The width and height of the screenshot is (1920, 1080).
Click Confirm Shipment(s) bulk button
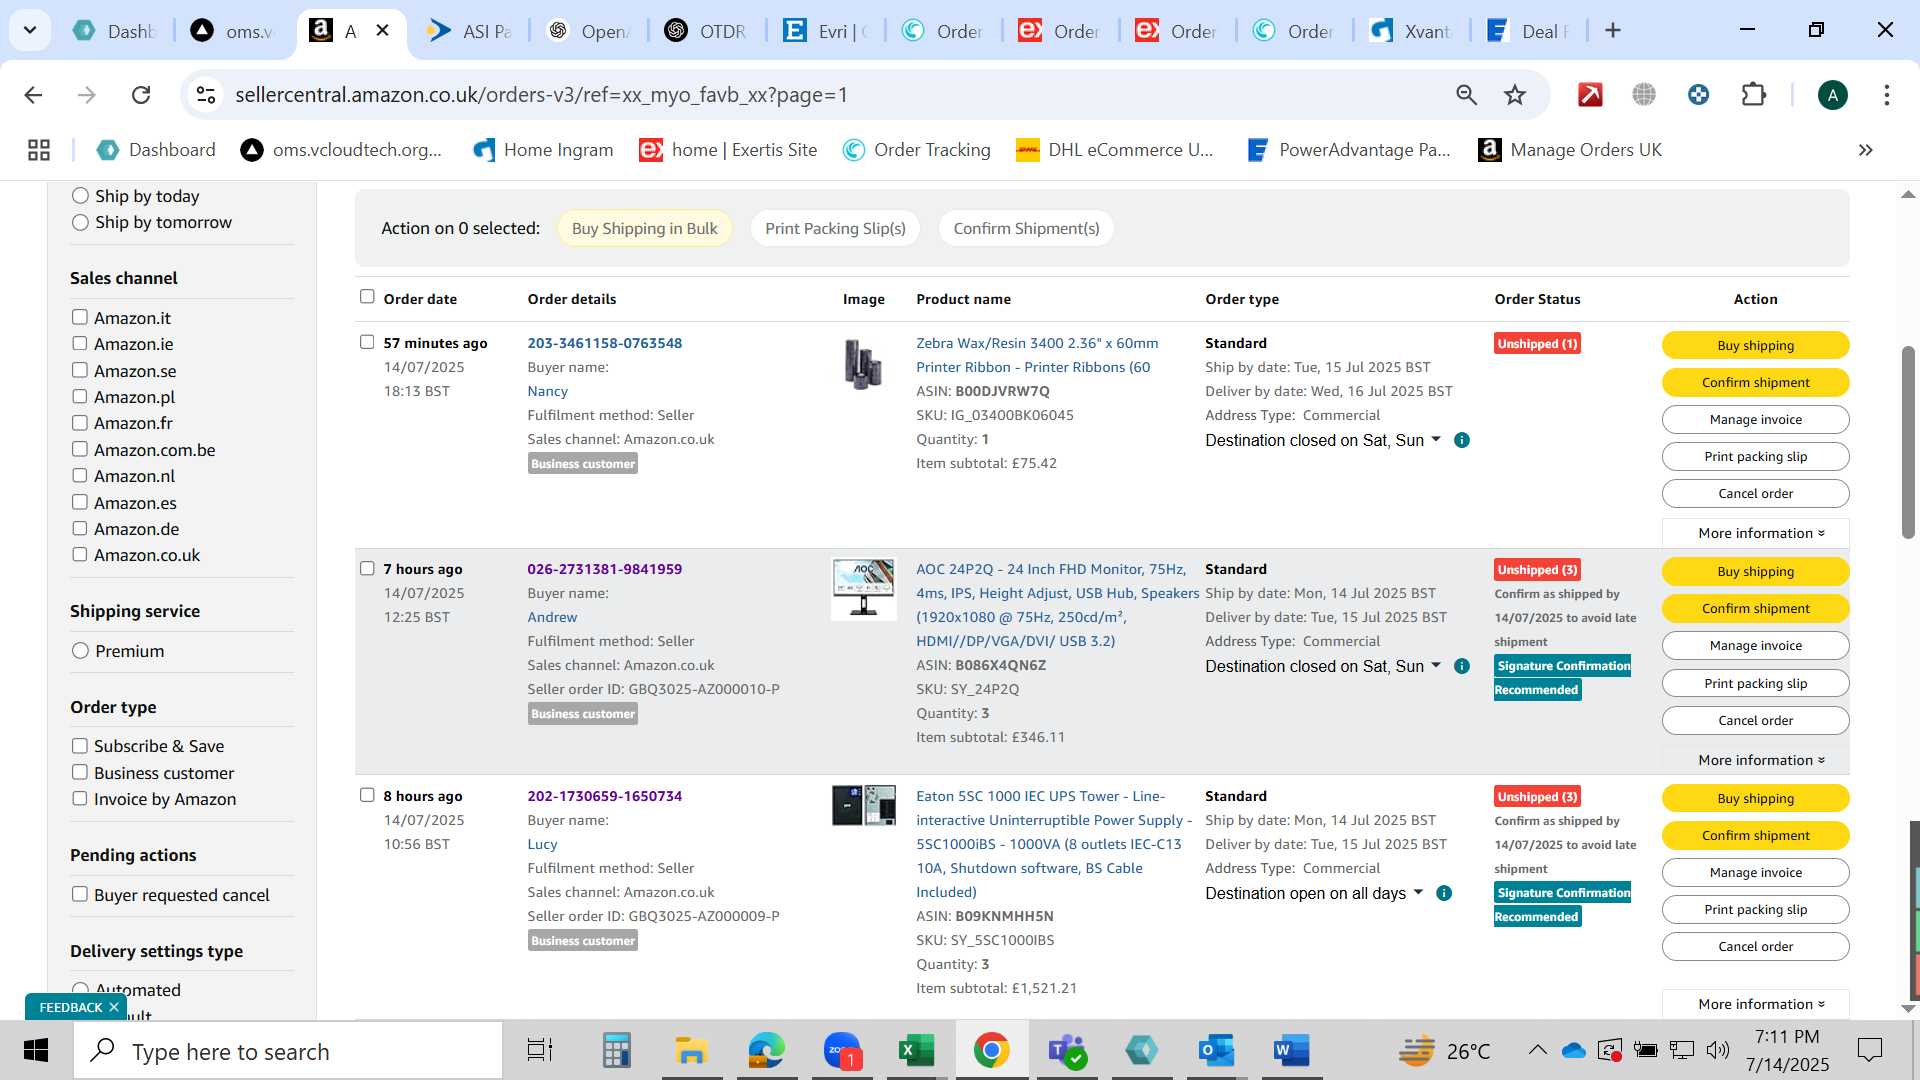pos(1026,228)
